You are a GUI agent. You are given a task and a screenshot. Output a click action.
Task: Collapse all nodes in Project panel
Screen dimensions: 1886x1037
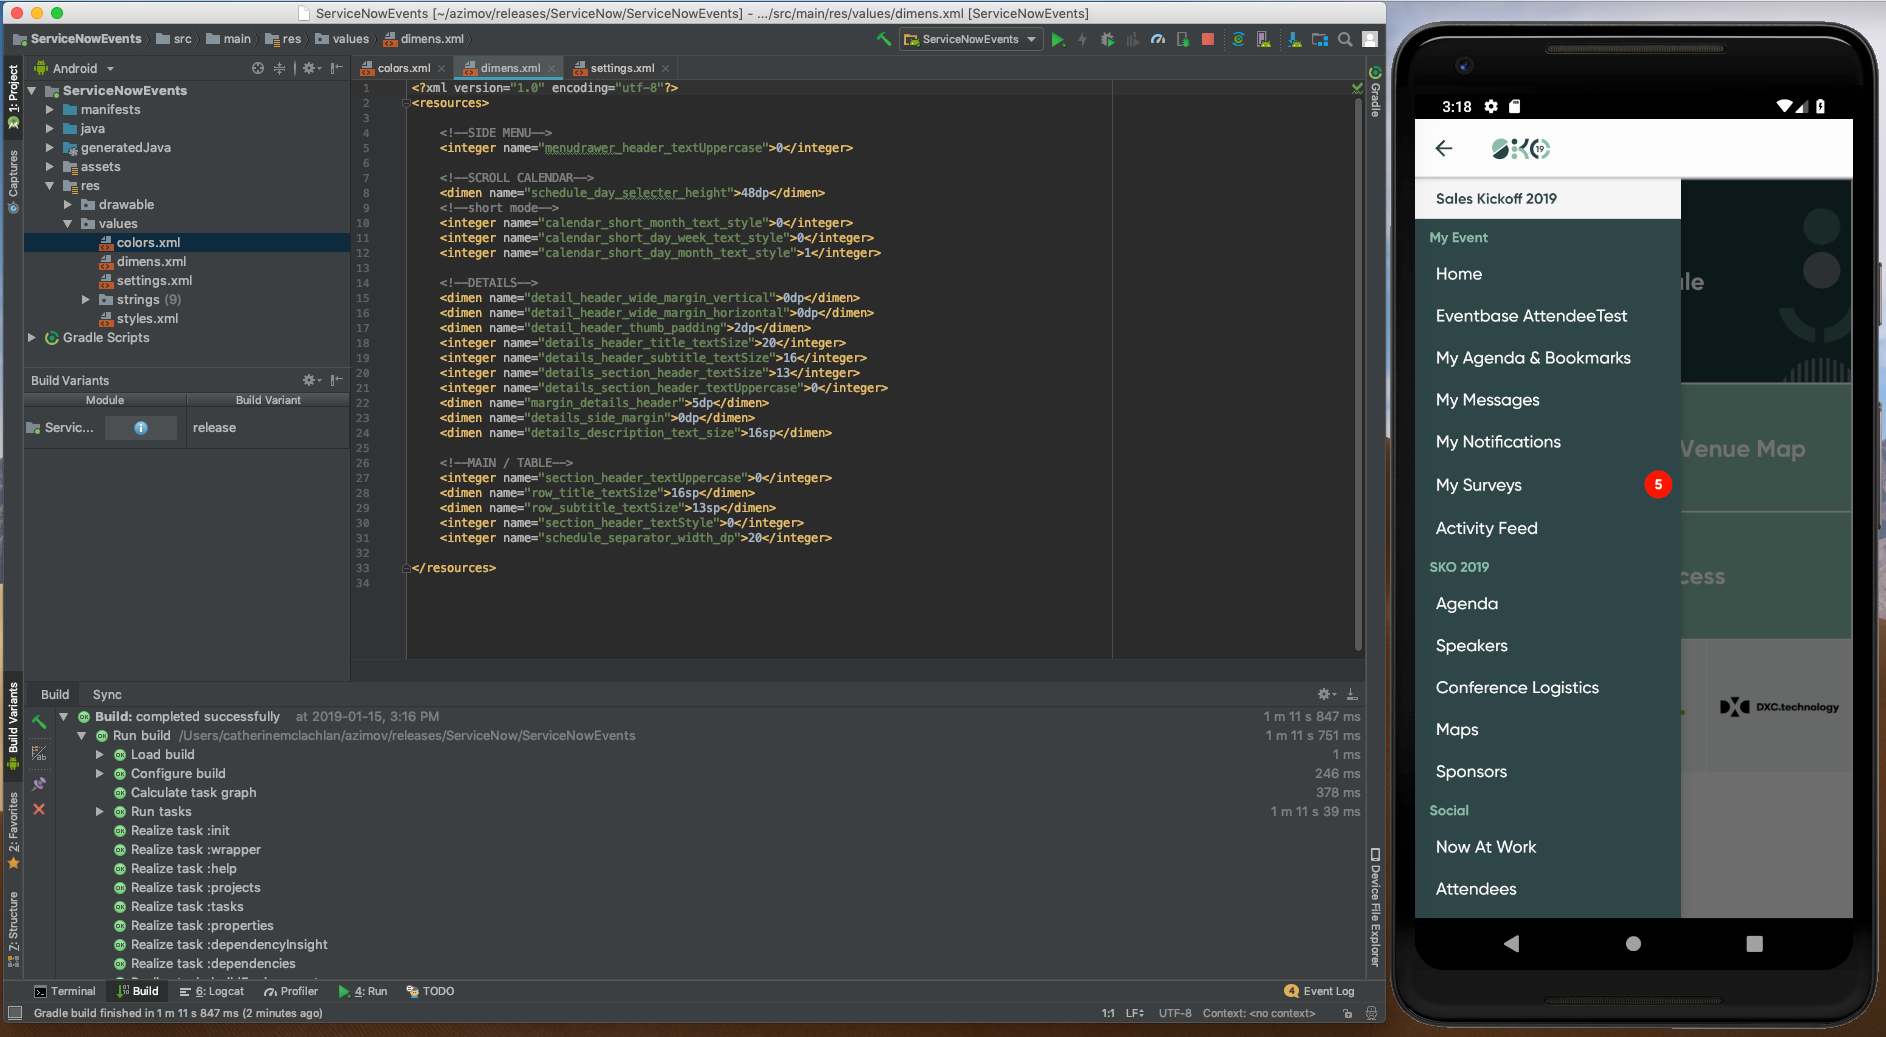pos(280,68)
